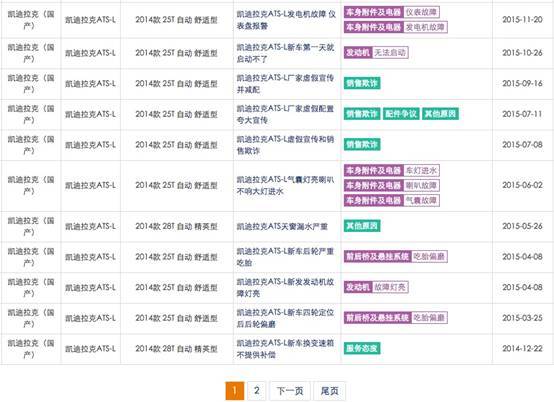Click the 无法启动 engine tag
The width and height of the screenshot is (554, 402).
390,53
